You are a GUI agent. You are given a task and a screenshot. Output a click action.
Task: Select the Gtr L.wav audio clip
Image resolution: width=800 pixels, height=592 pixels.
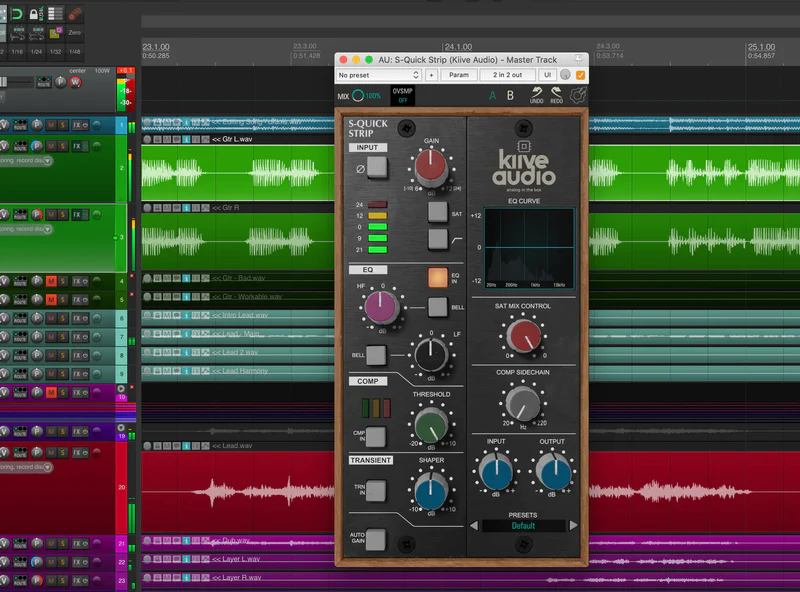(x=238, y=168)
